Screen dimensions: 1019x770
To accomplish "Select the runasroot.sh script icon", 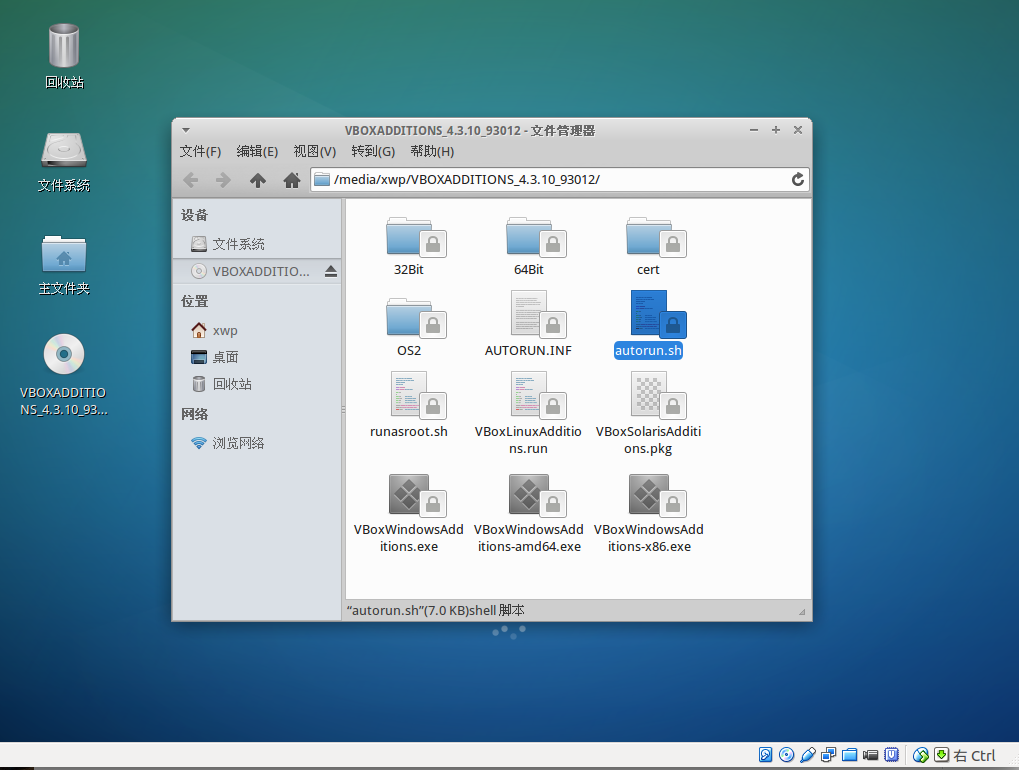I will (x=417, y=395).
